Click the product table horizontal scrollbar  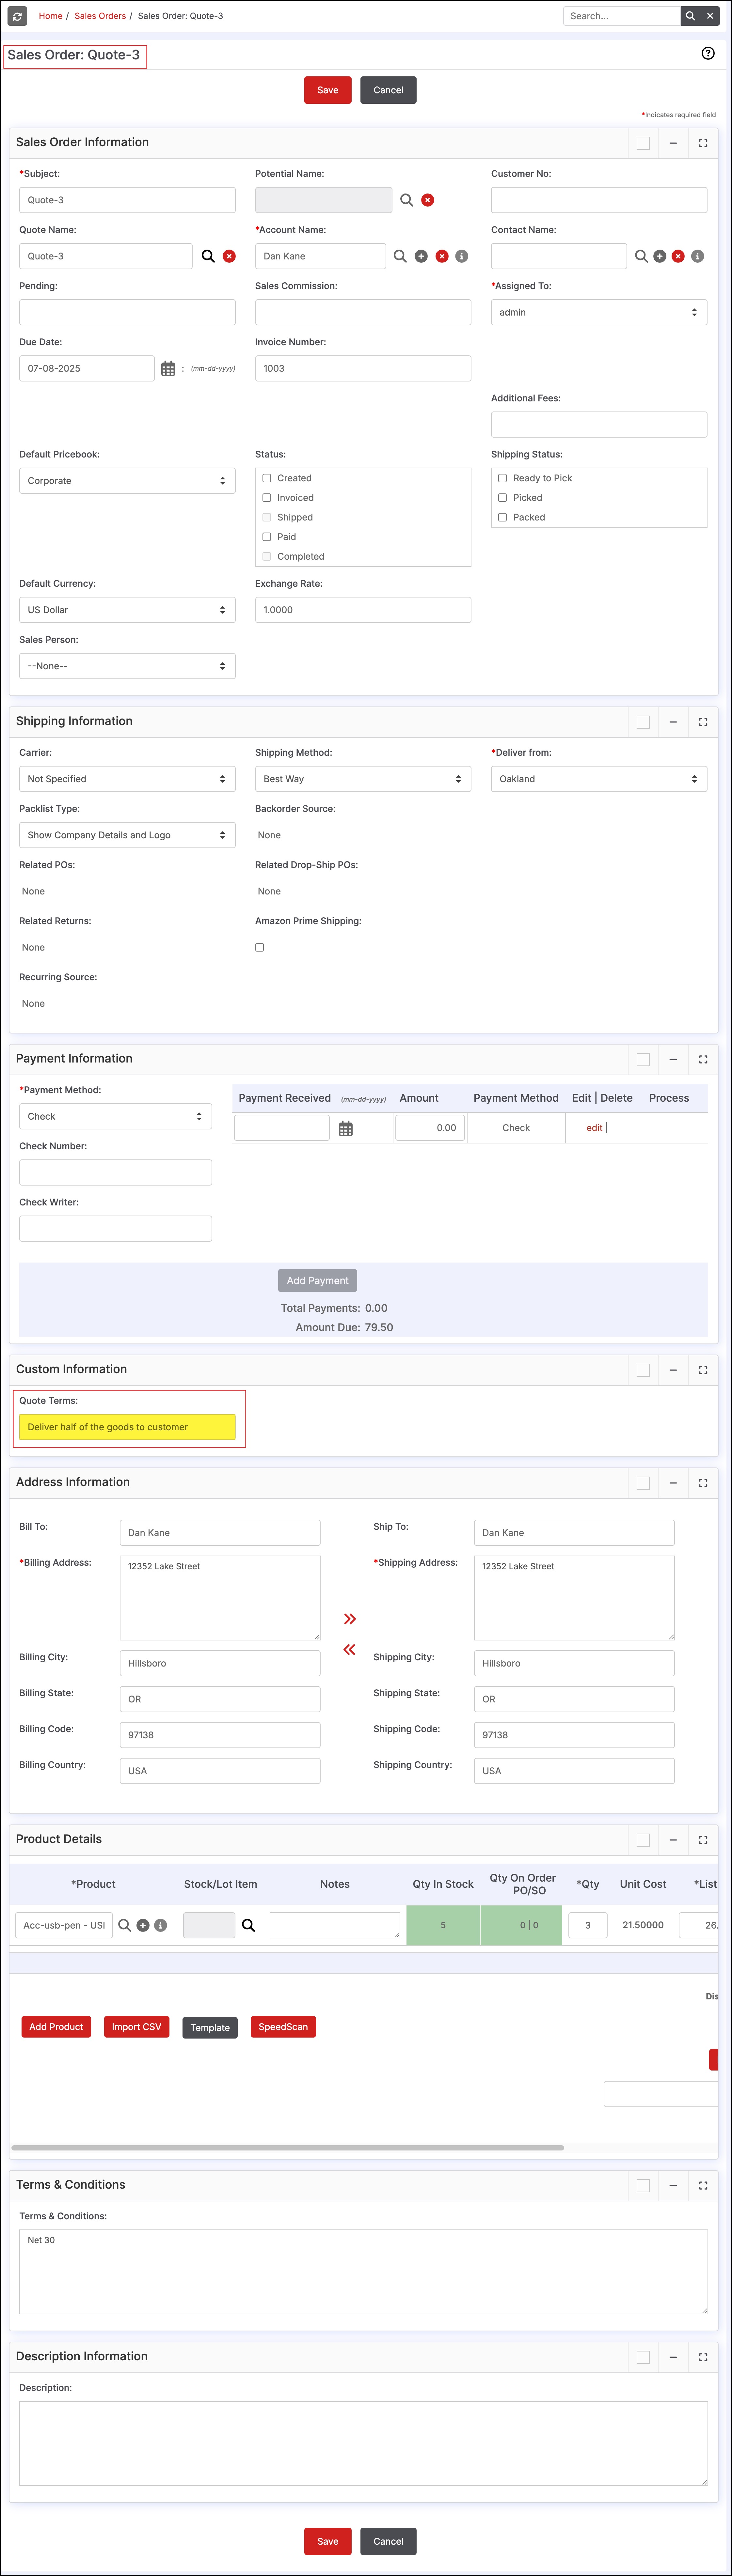(288, 2148)
